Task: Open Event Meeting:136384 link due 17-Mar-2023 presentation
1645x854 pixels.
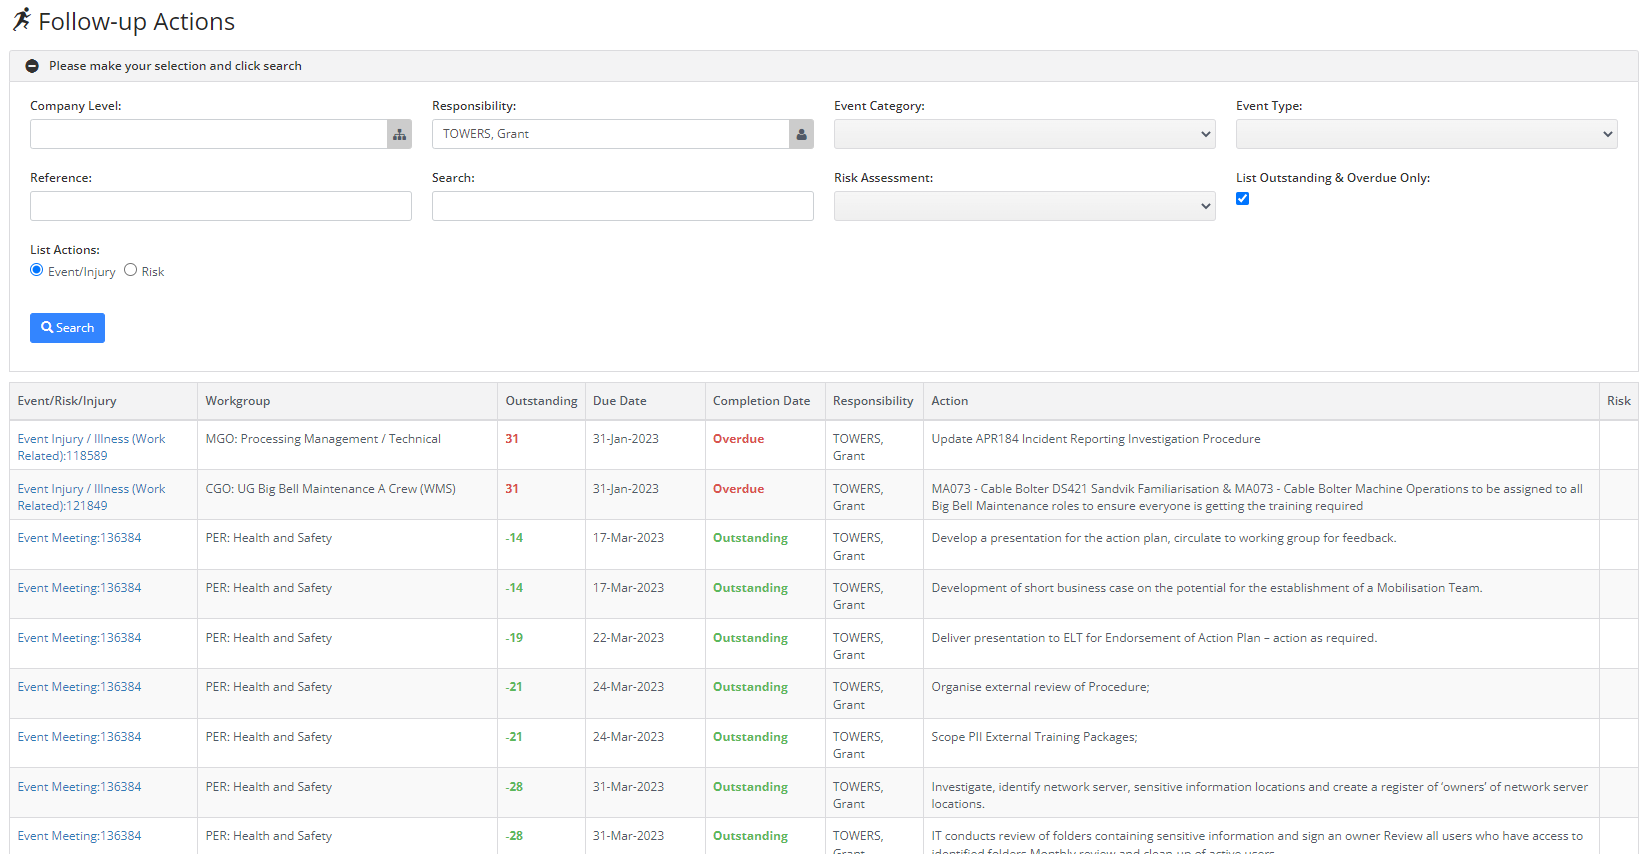Action: (x=79, y=538)
